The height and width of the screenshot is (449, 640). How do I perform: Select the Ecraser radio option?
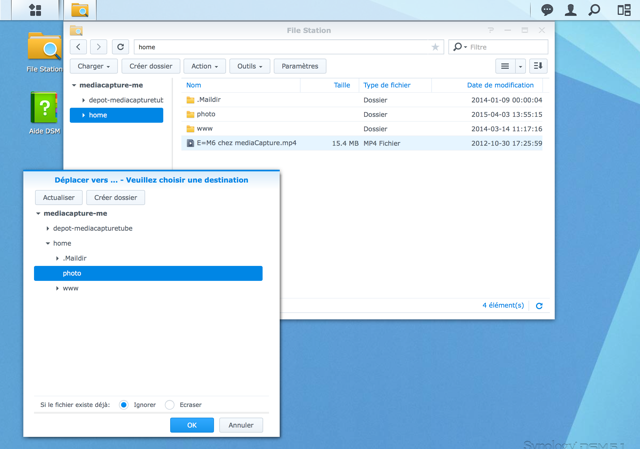click(170, 405)
